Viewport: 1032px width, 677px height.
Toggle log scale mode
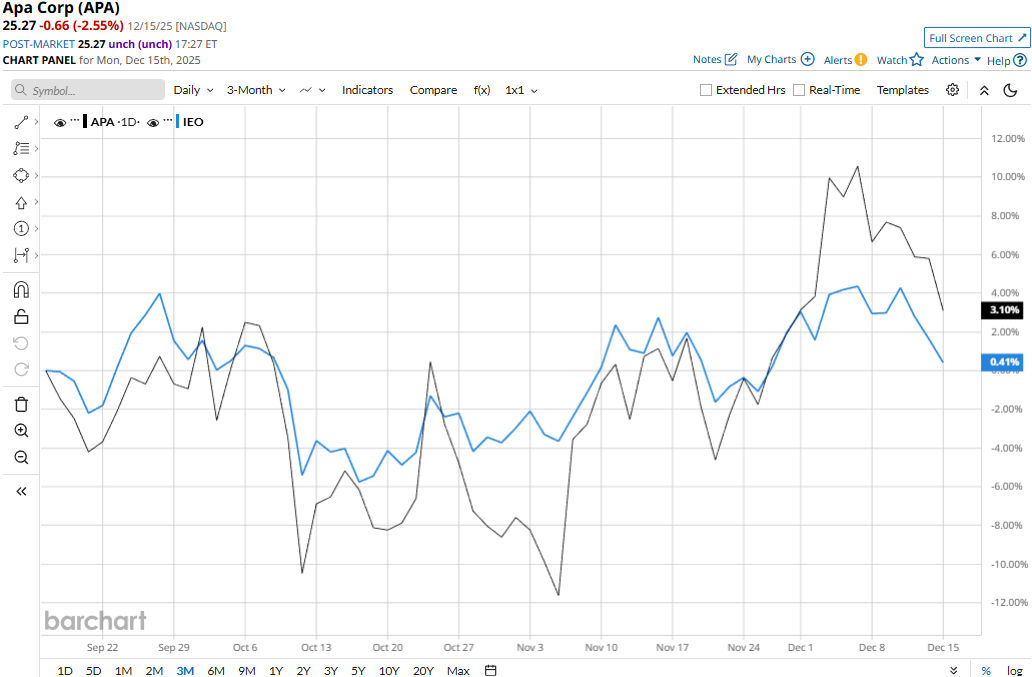pyautogui.click(x=1014, y=670)
